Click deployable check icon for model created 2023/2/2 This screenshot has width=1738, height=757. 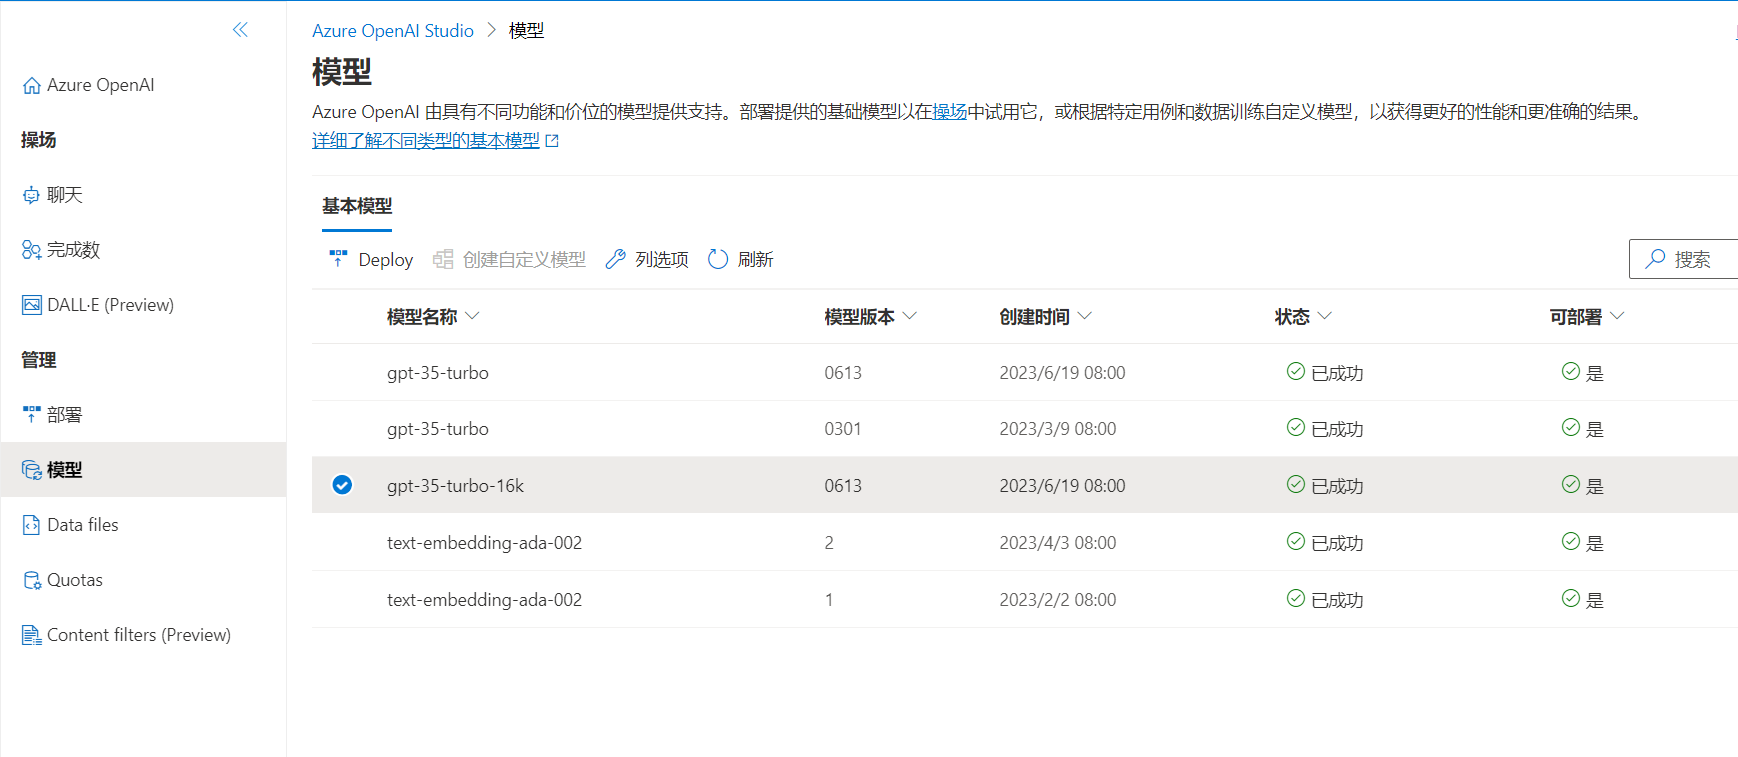point(1571,598)
